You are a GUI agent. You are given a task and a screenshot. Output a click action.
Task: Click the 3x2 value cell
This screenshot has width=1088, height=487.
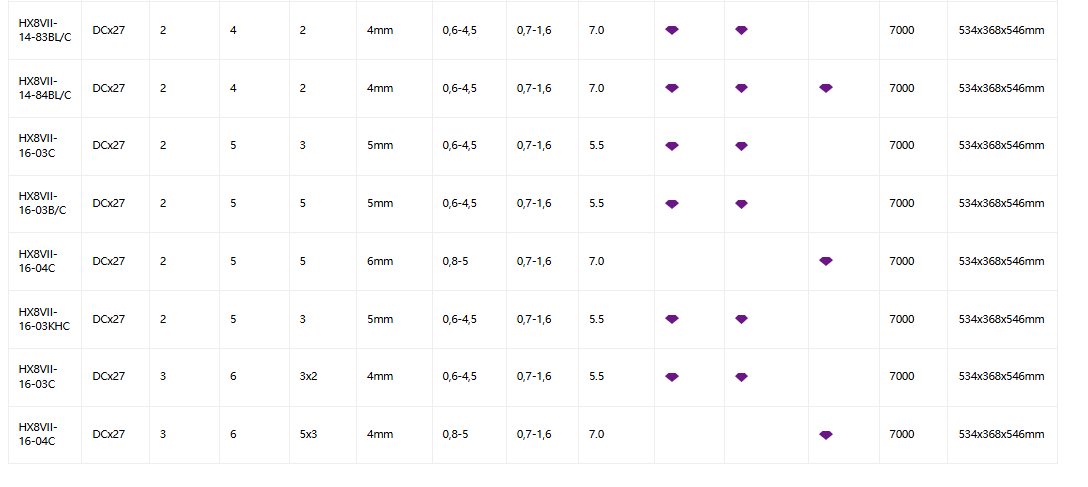pos(323,377)
